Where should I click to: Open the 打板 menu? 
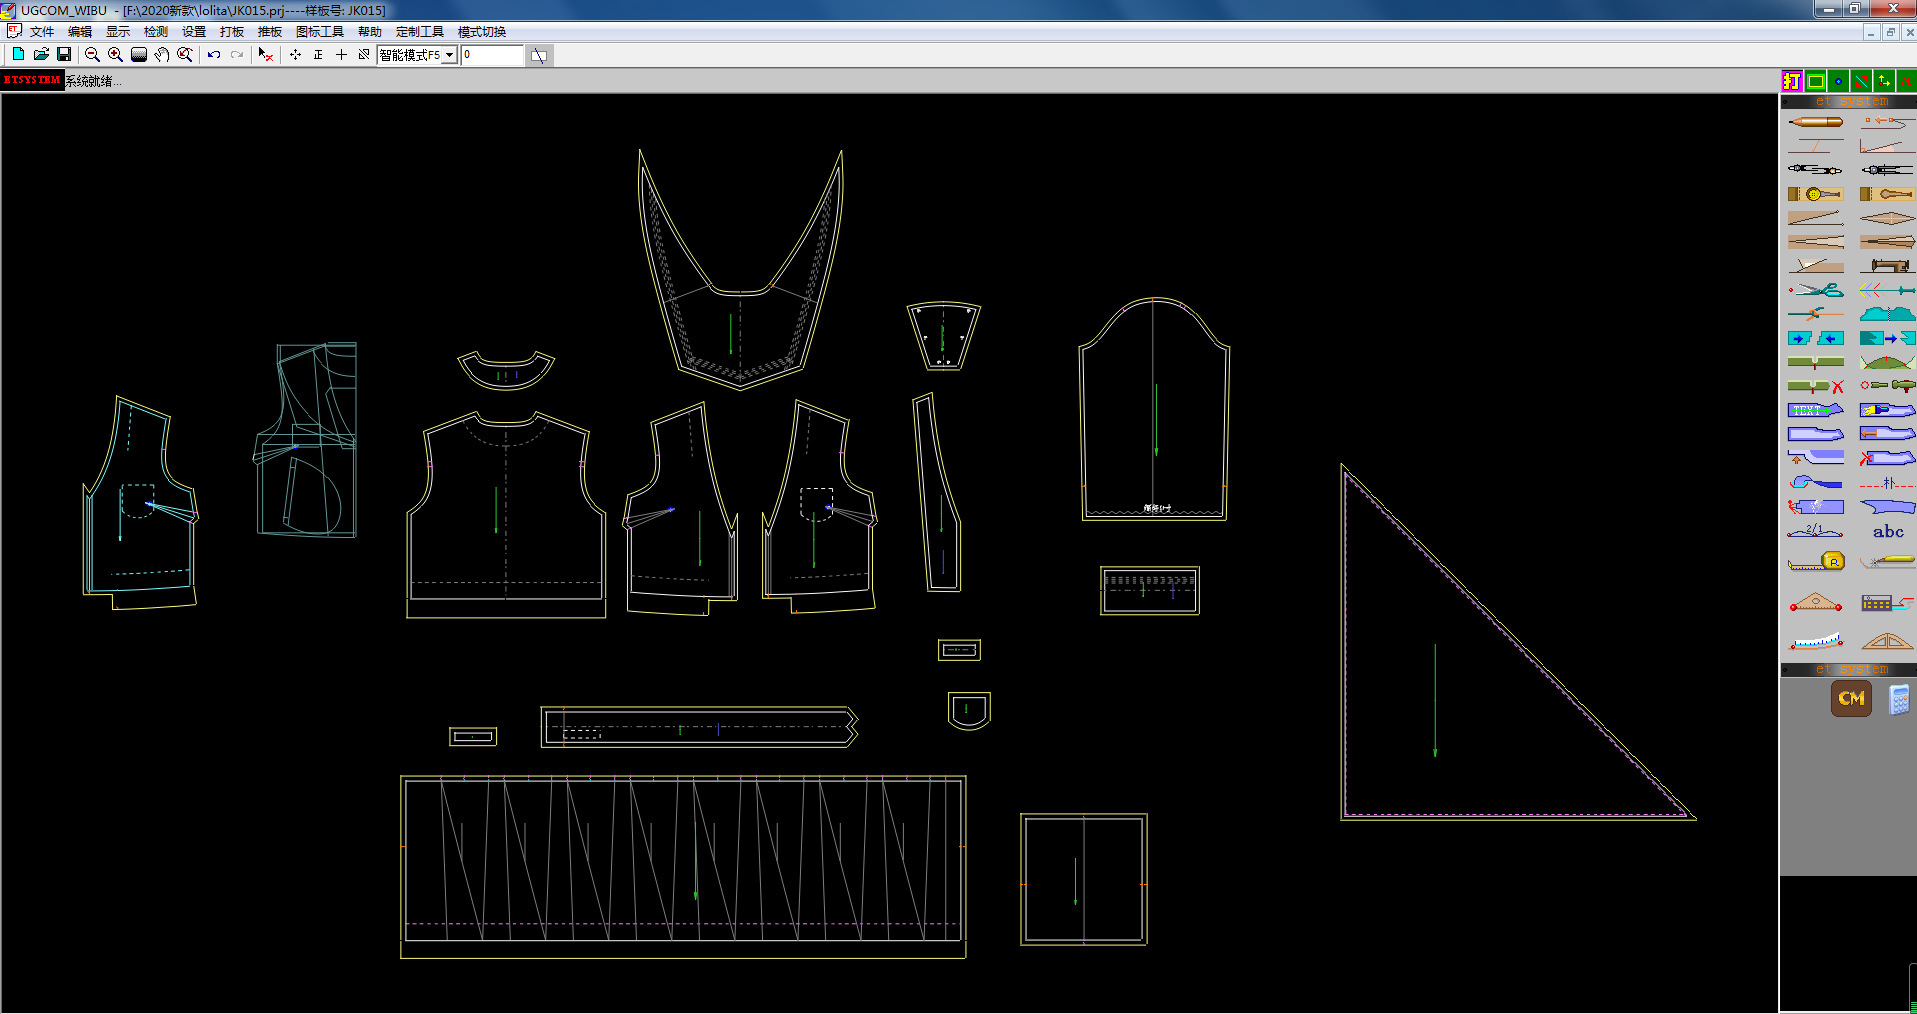coord(231,32)
